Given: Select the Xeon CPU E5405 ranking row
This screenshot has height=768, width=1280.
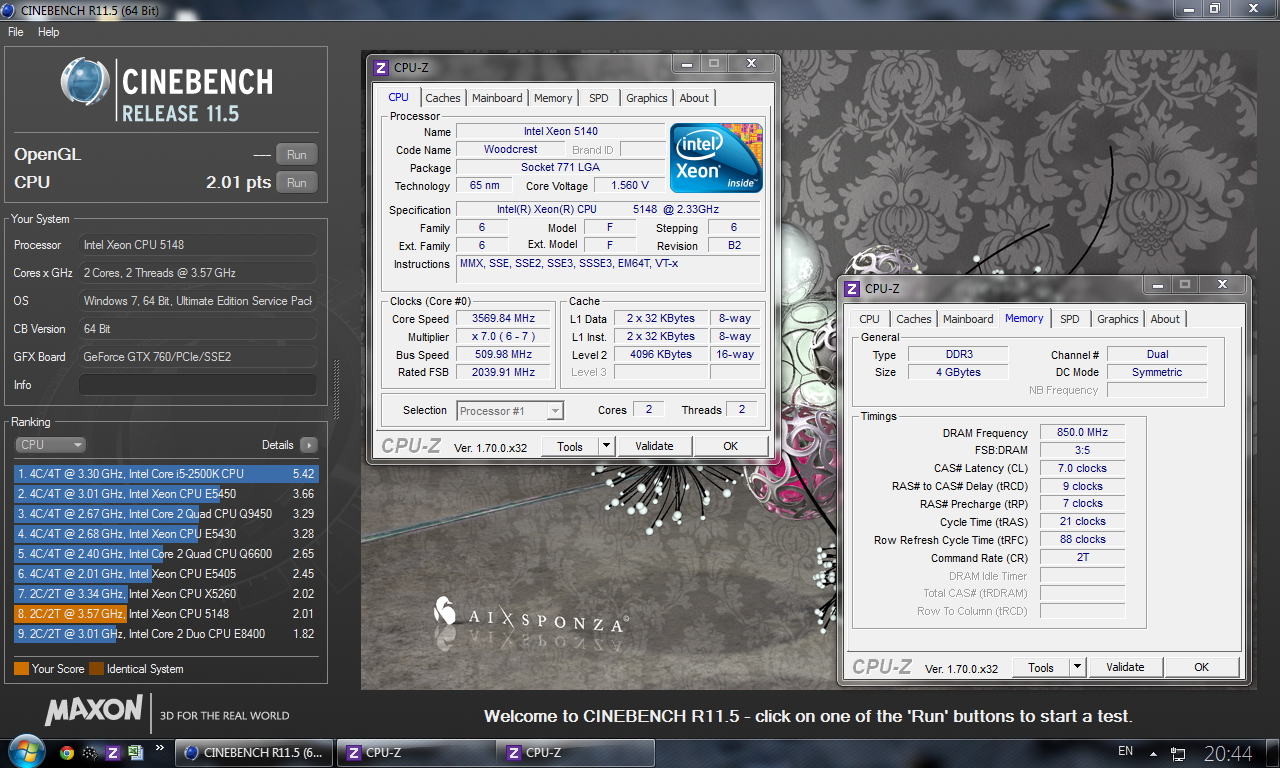Looking at the screenshot, I should 166,574.
